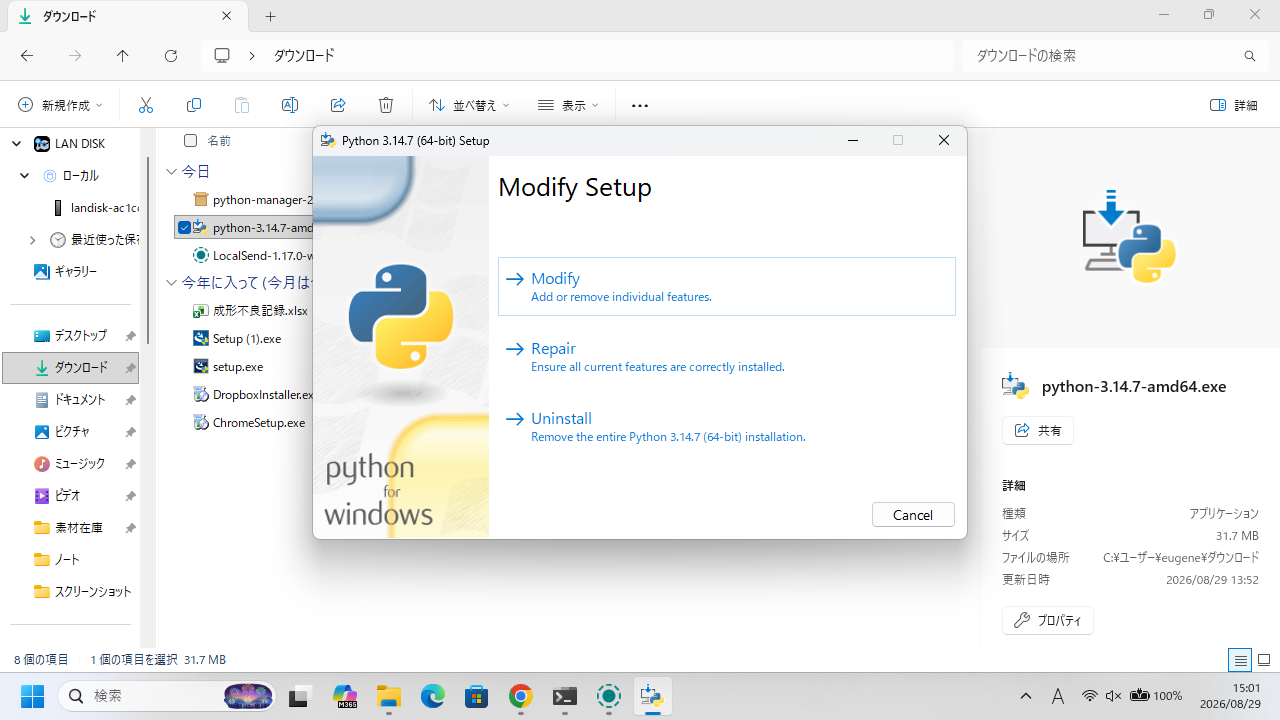
Task: Click the taskbar 検索 search box
Action: point(167,696)
